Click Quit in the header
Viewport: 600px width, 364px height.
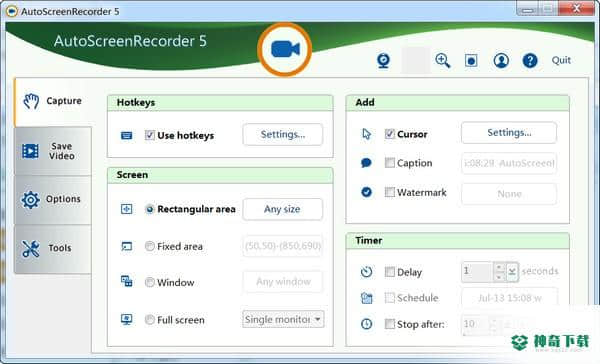(561, 60)
